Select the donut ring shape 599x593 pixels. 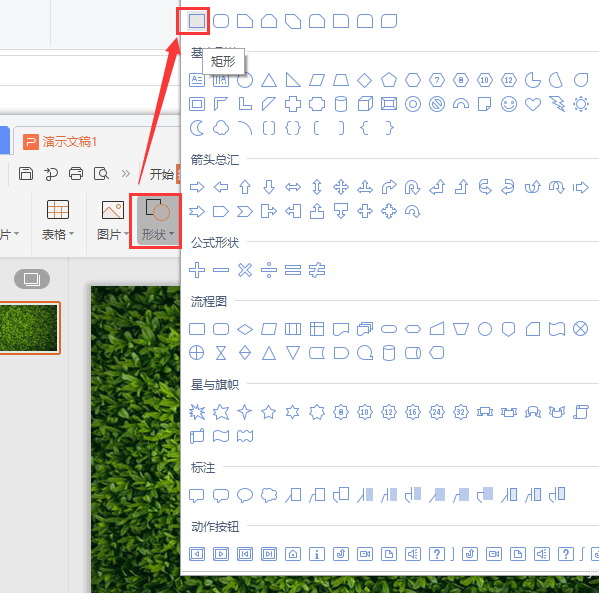coord(413,104)
